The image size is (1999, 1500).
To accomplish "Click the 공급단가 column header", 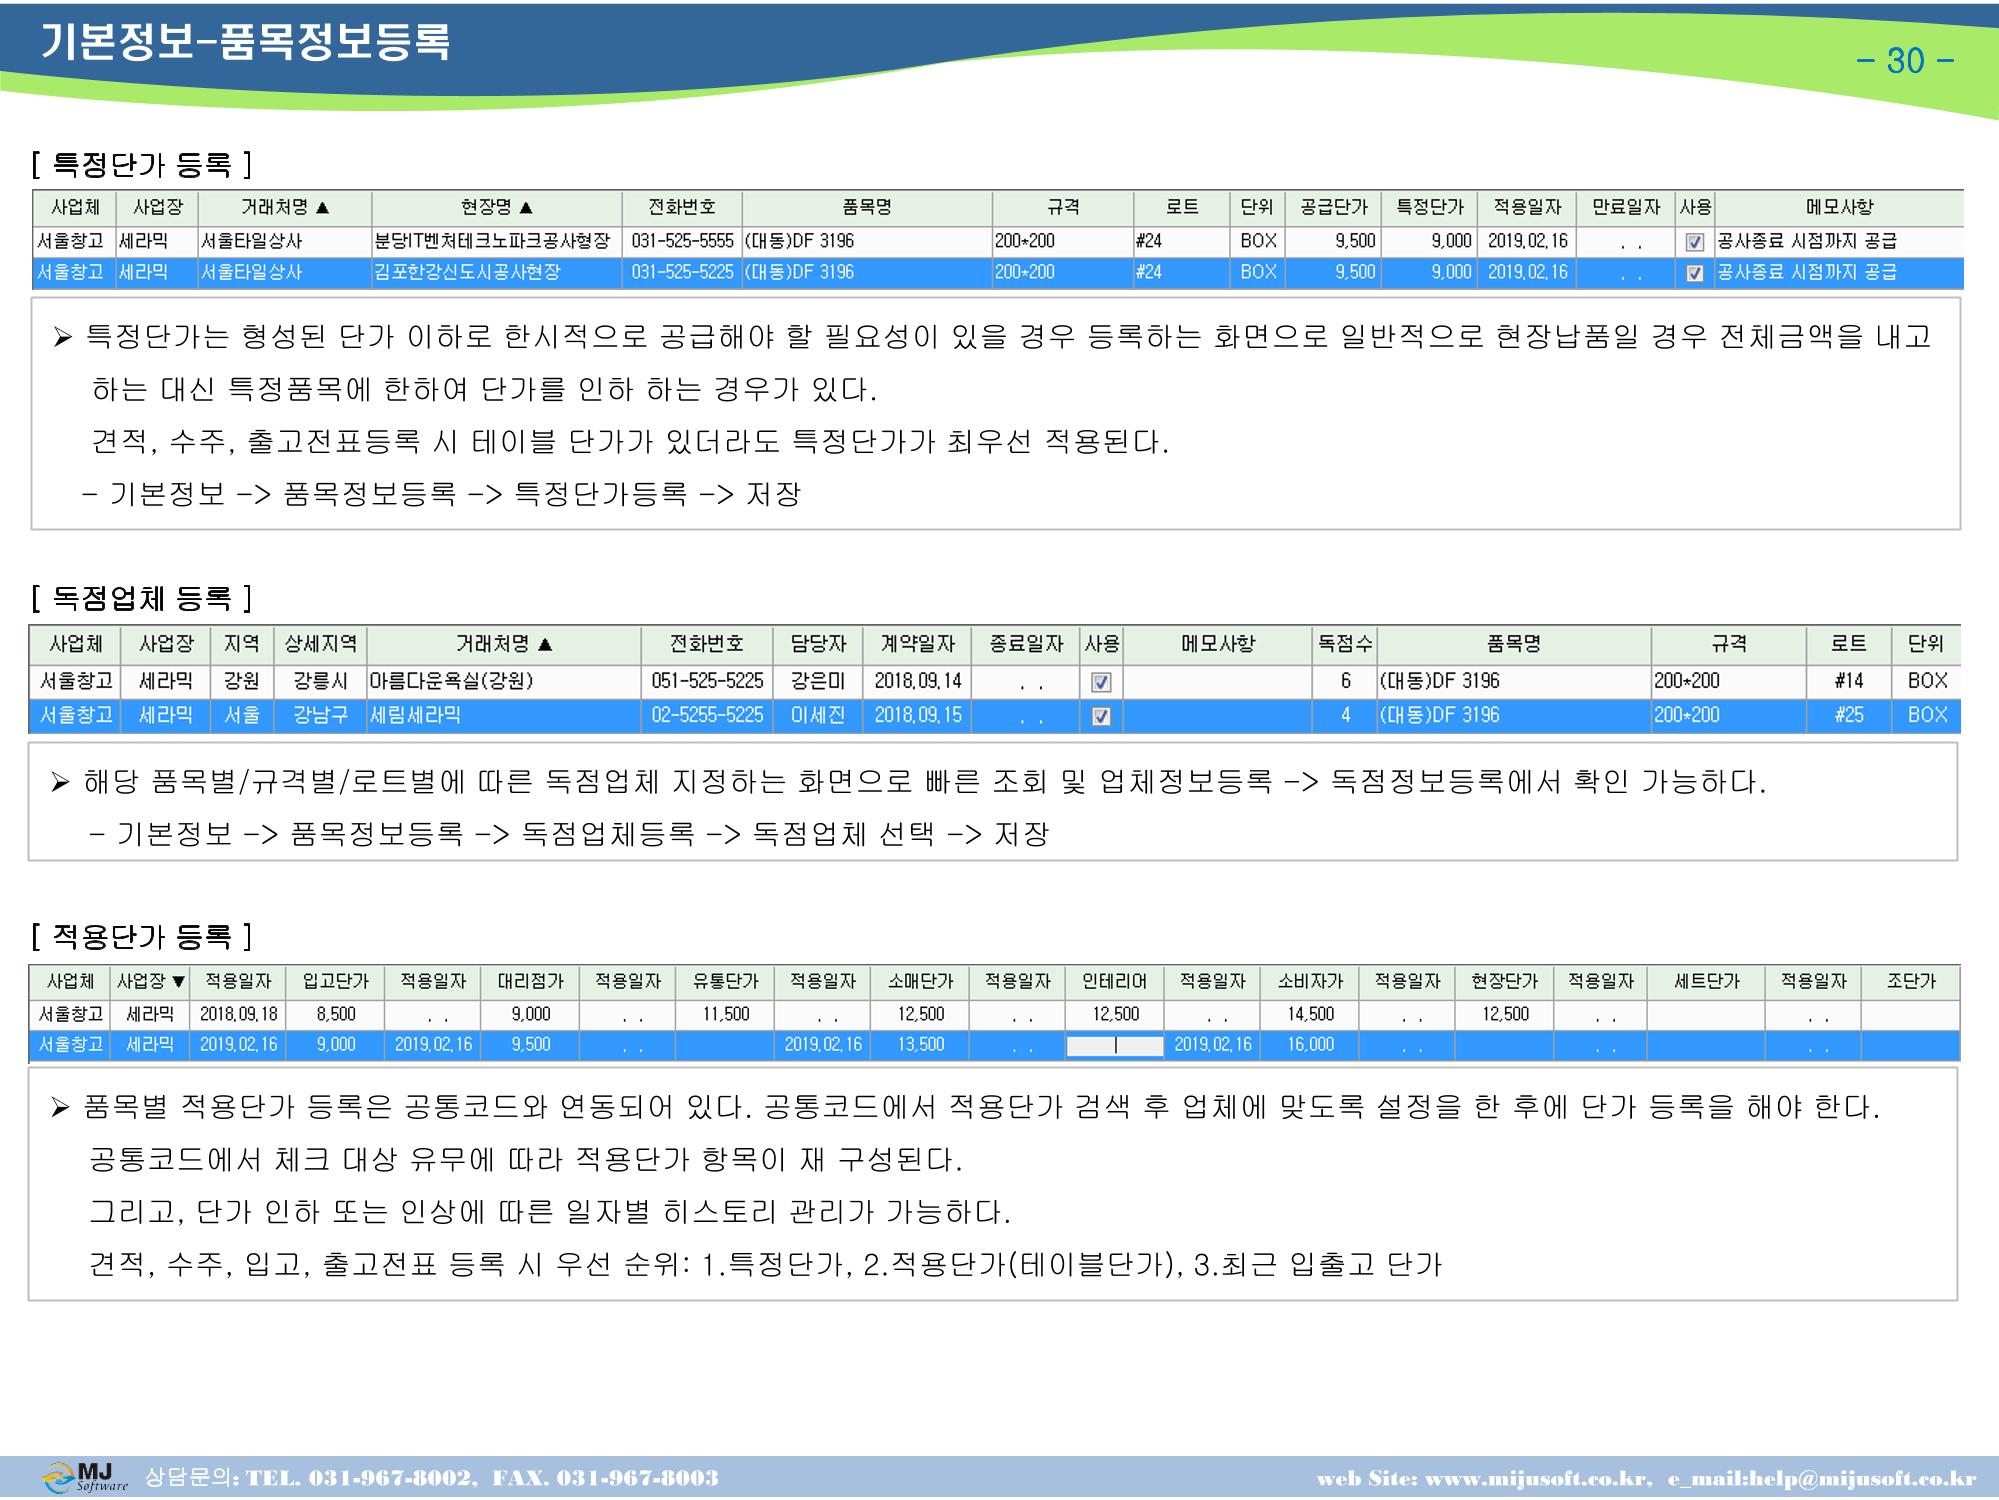I will (x=1334, y=208).
